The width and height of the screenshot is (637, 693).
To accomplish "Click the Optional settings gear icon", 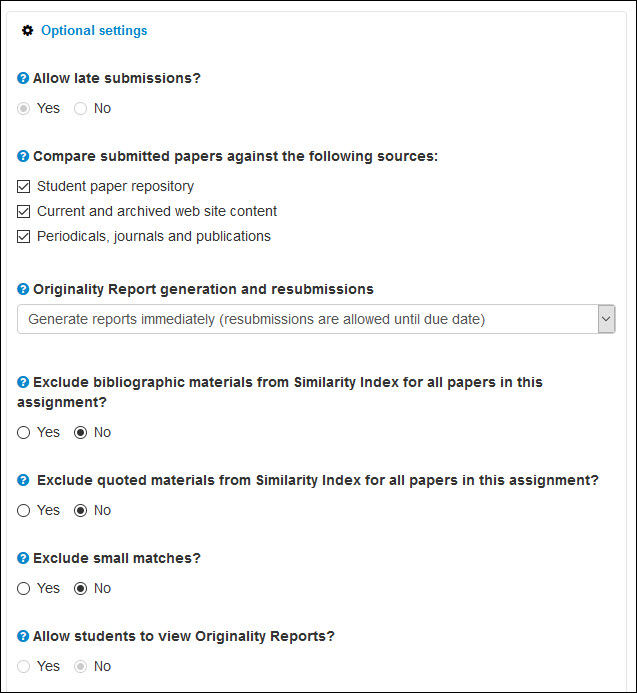I will click(28, 31).
